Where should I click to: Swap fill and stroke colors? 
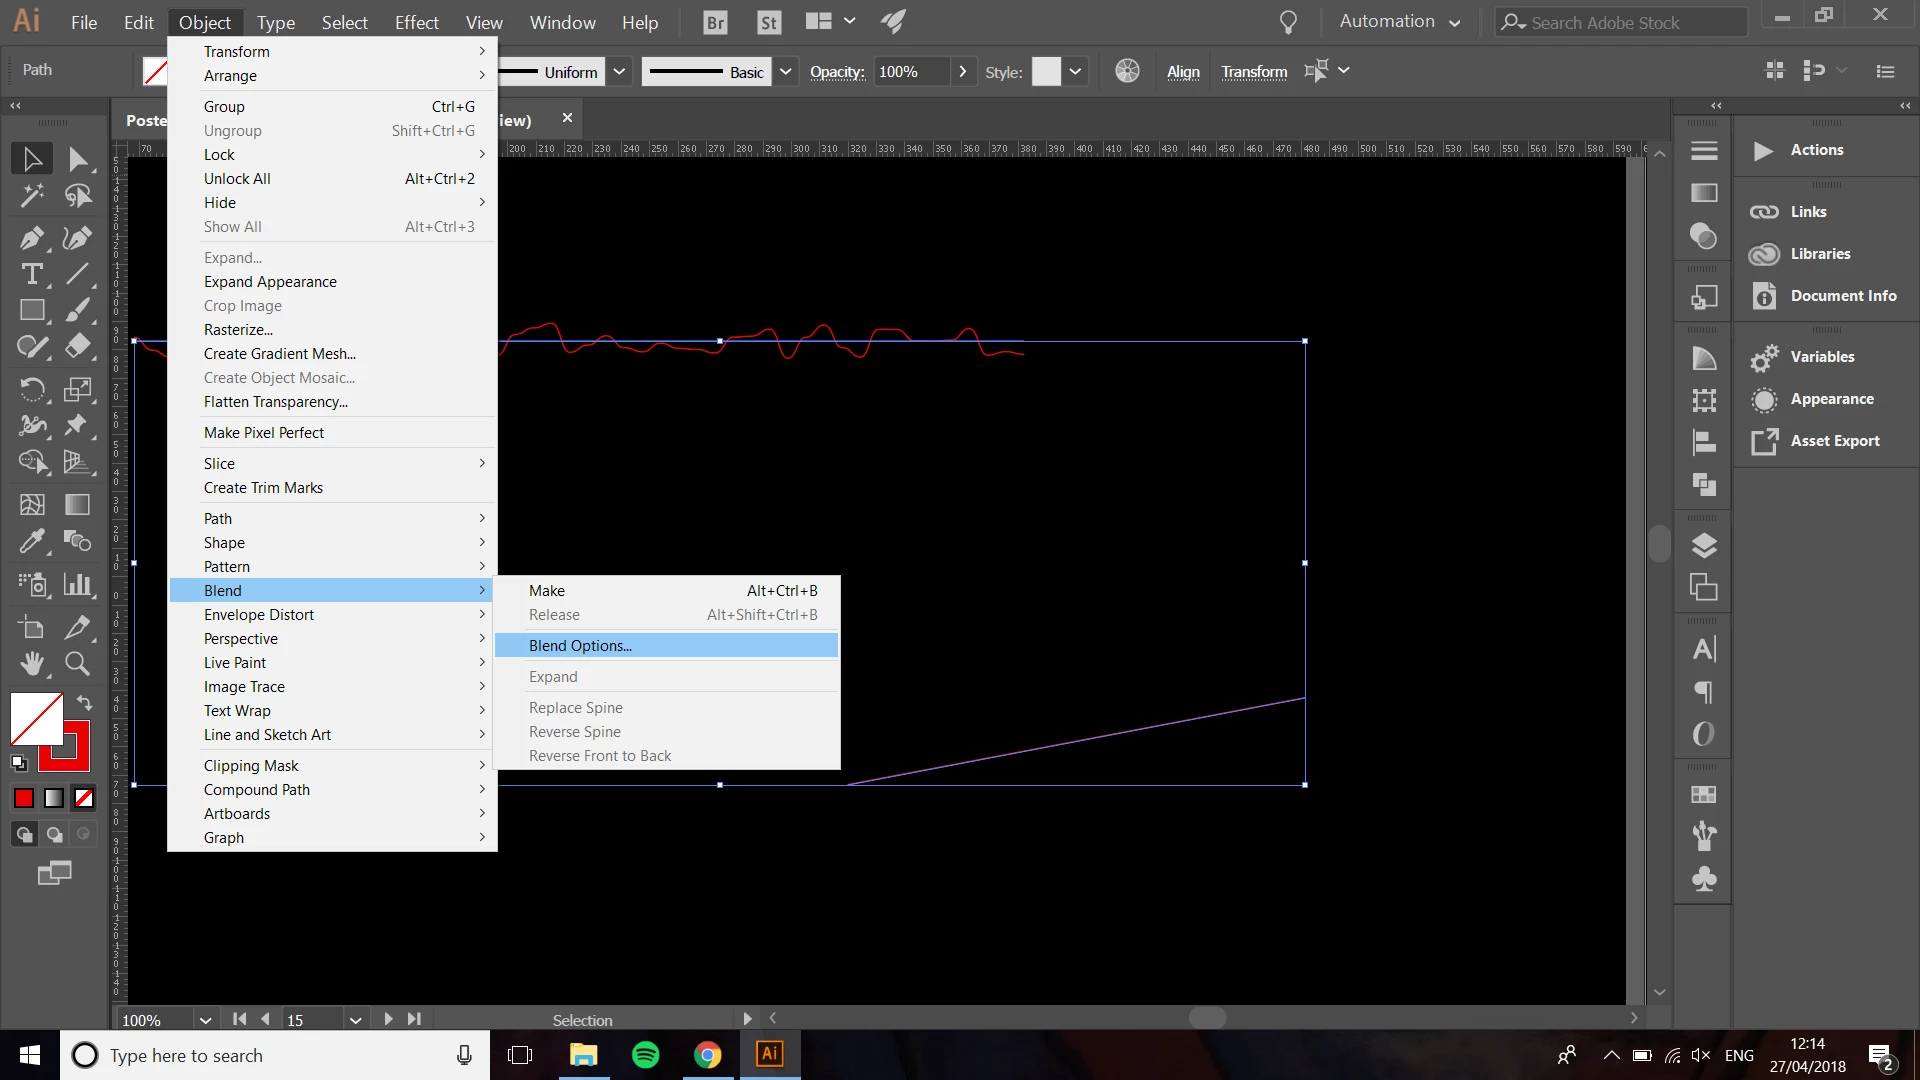coord(84,703)
